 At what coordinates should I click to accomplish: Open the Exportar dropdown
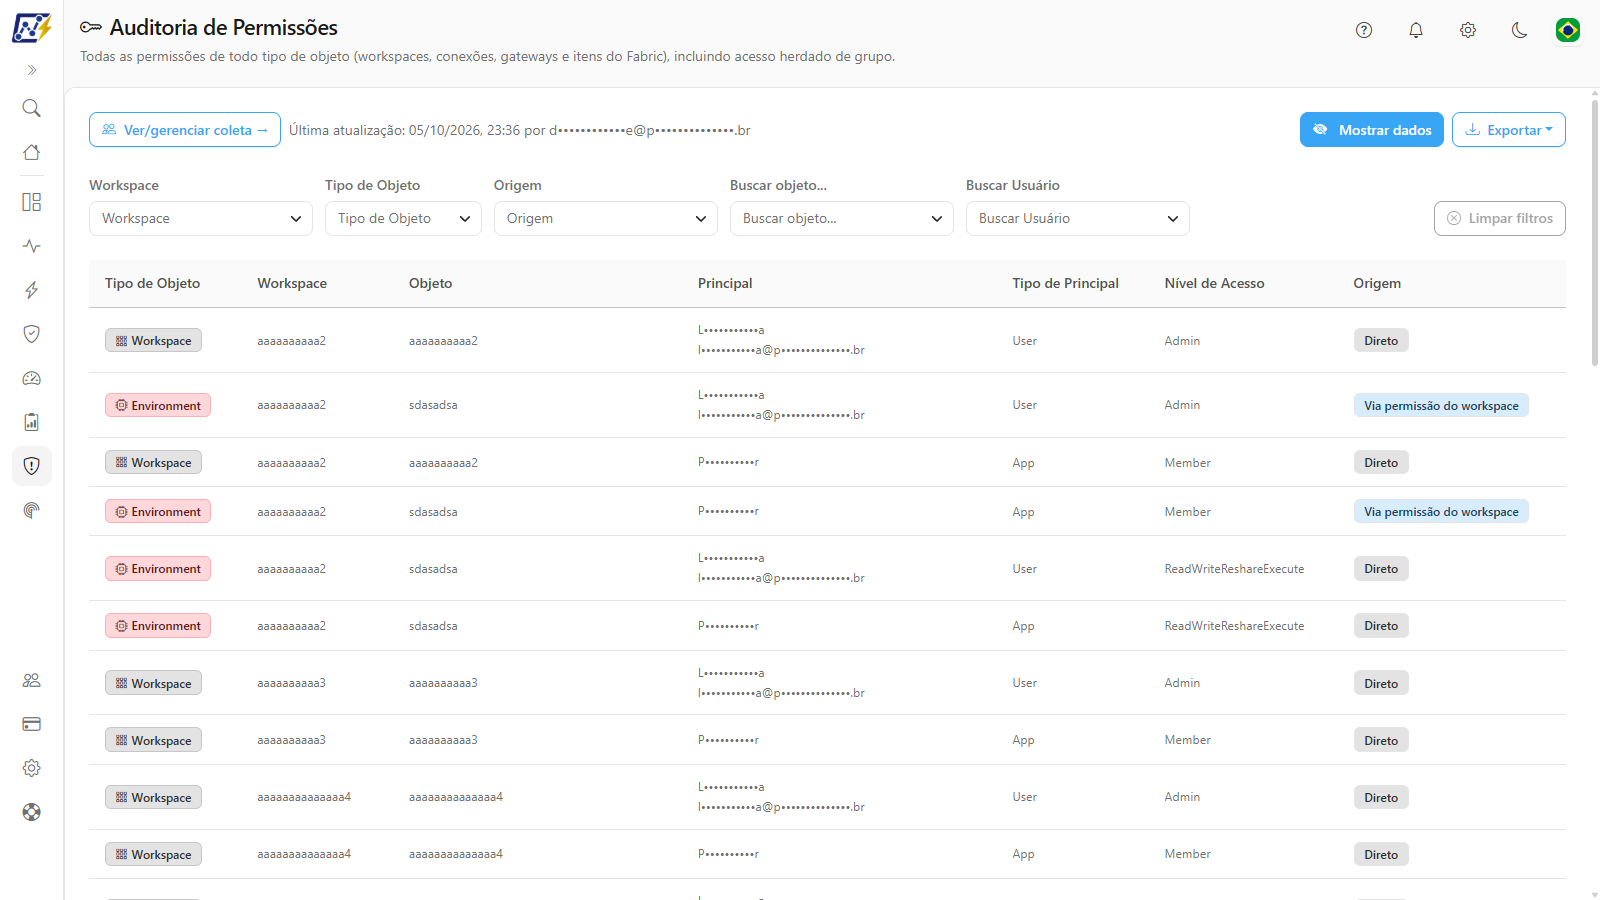point(1509,130)
